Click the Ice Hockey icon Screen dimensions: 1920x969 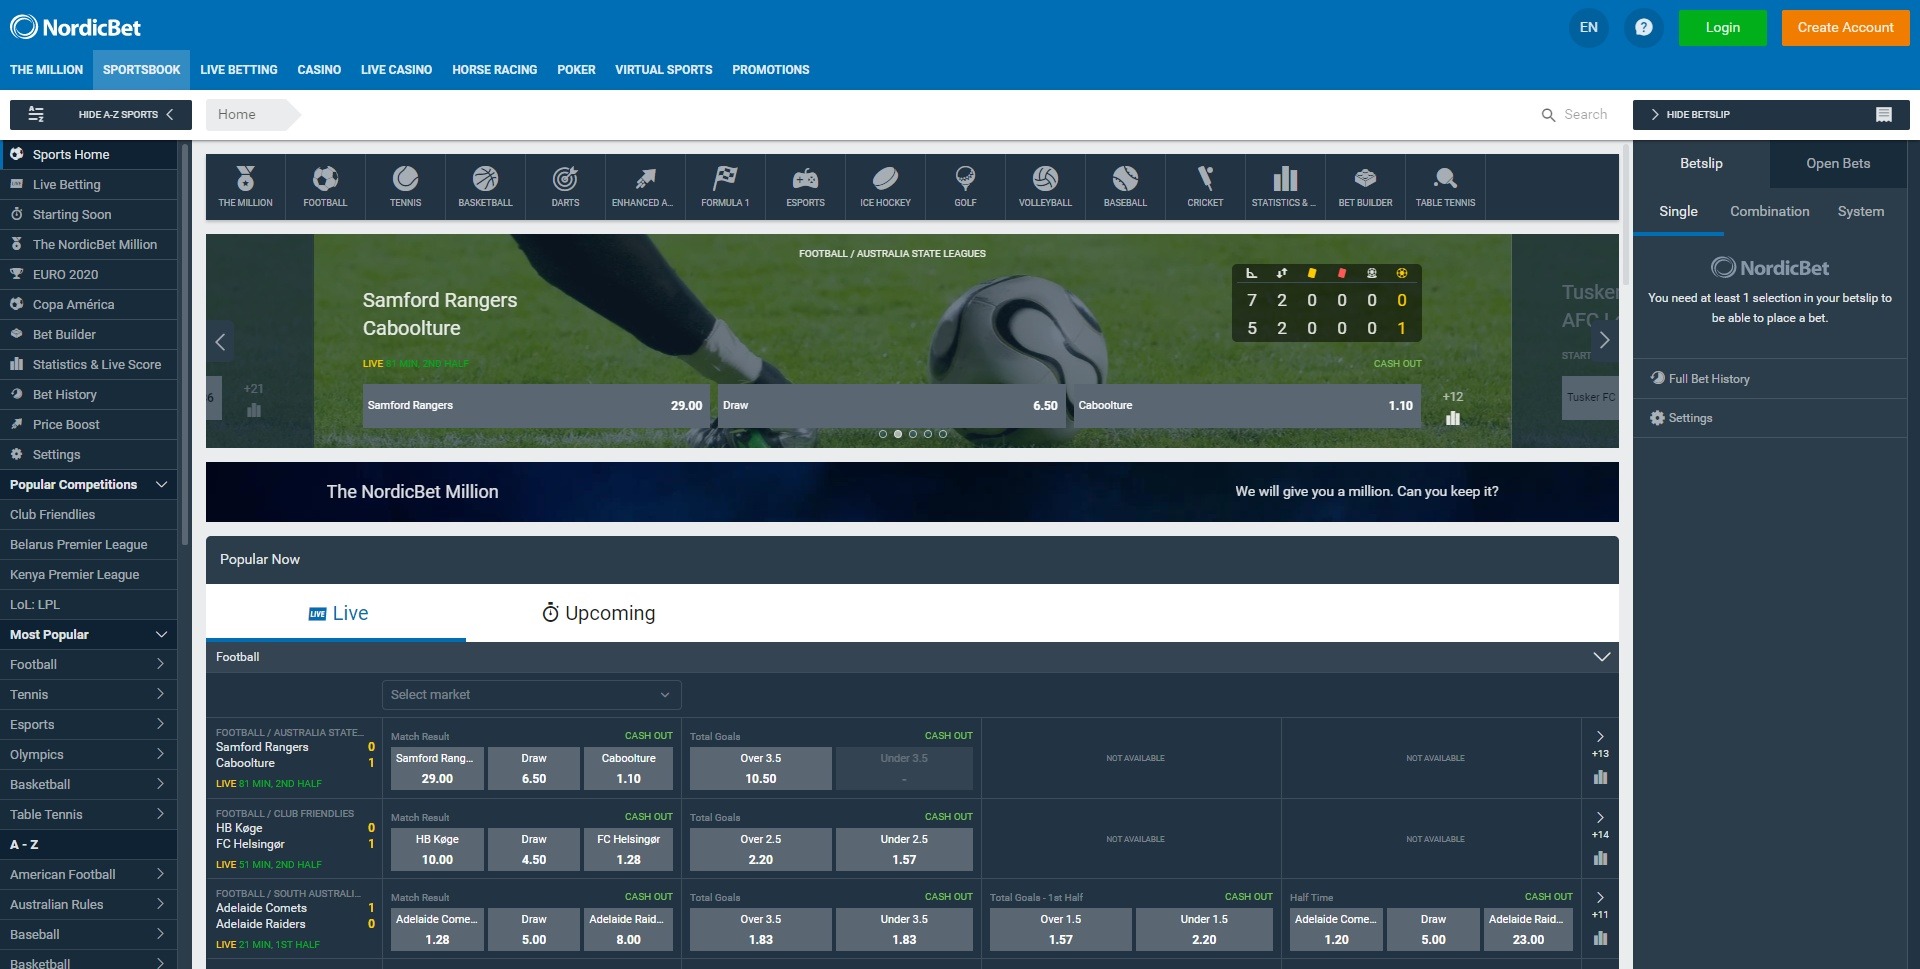pos(884,186)
